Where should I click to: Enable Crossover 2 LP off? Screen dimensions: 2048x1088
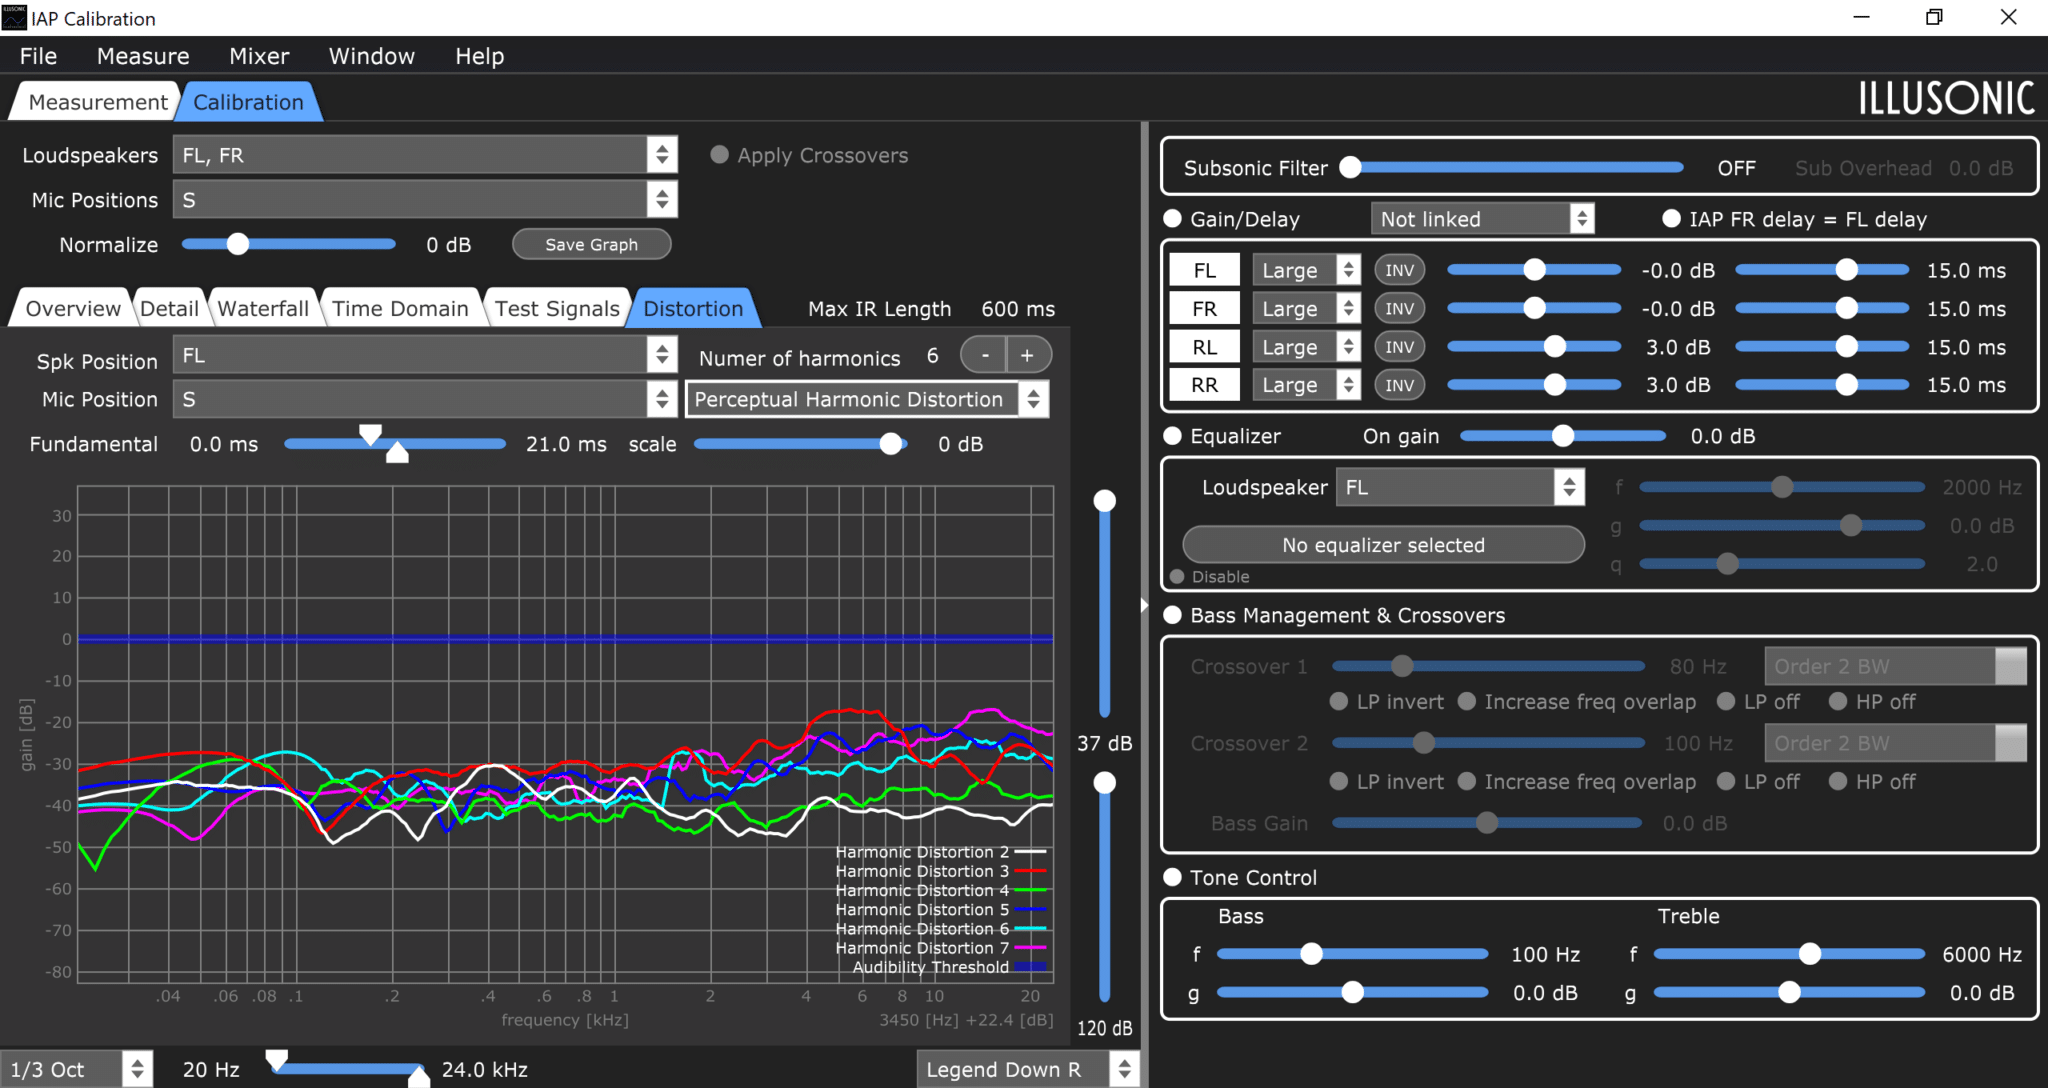pos(1726,782)
